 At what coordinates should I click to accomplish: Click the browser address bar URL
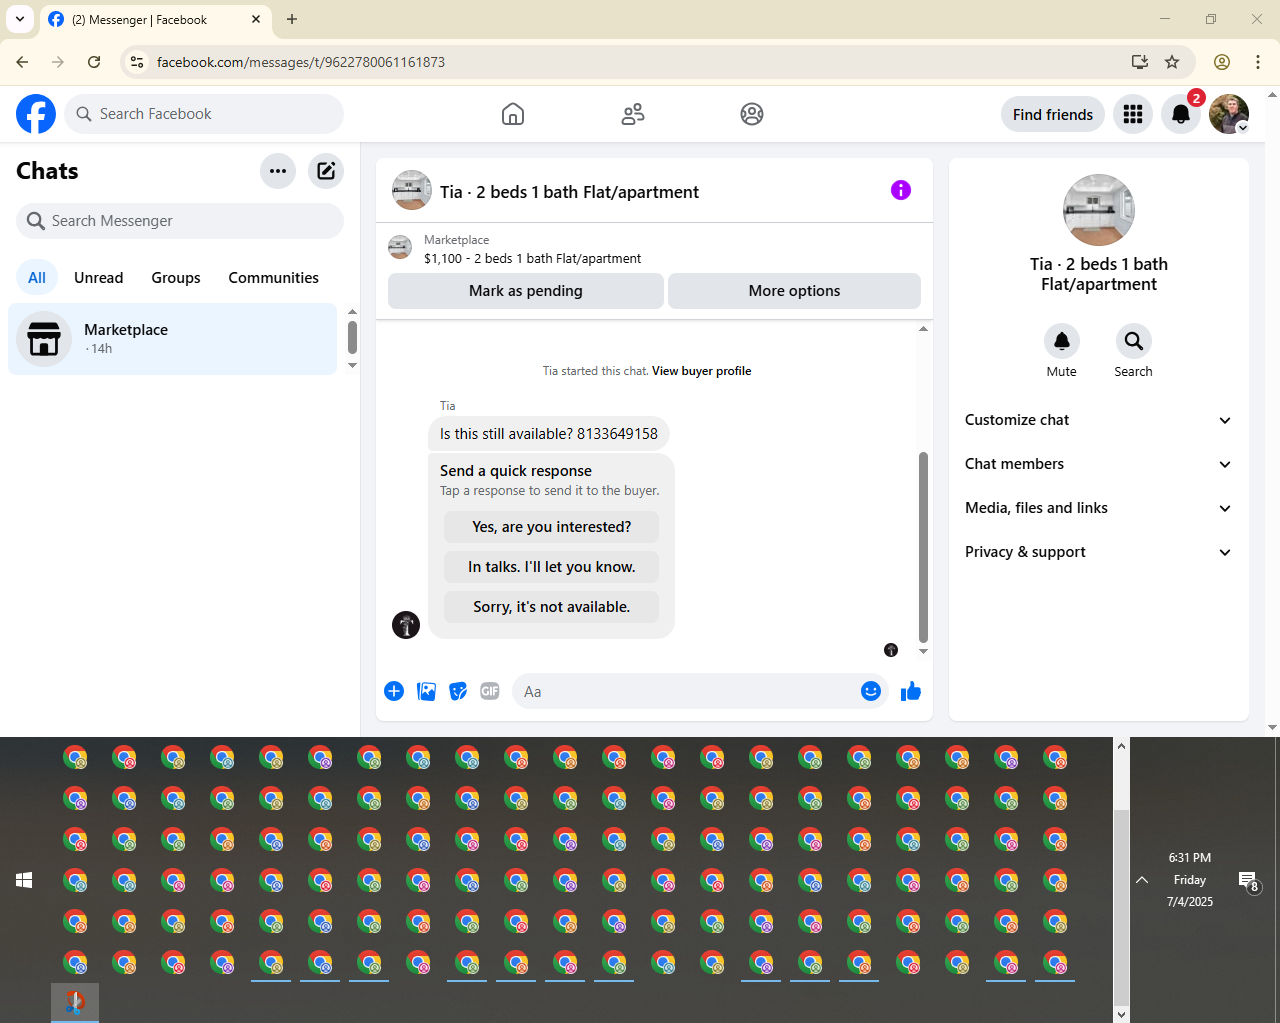(301, 62)
